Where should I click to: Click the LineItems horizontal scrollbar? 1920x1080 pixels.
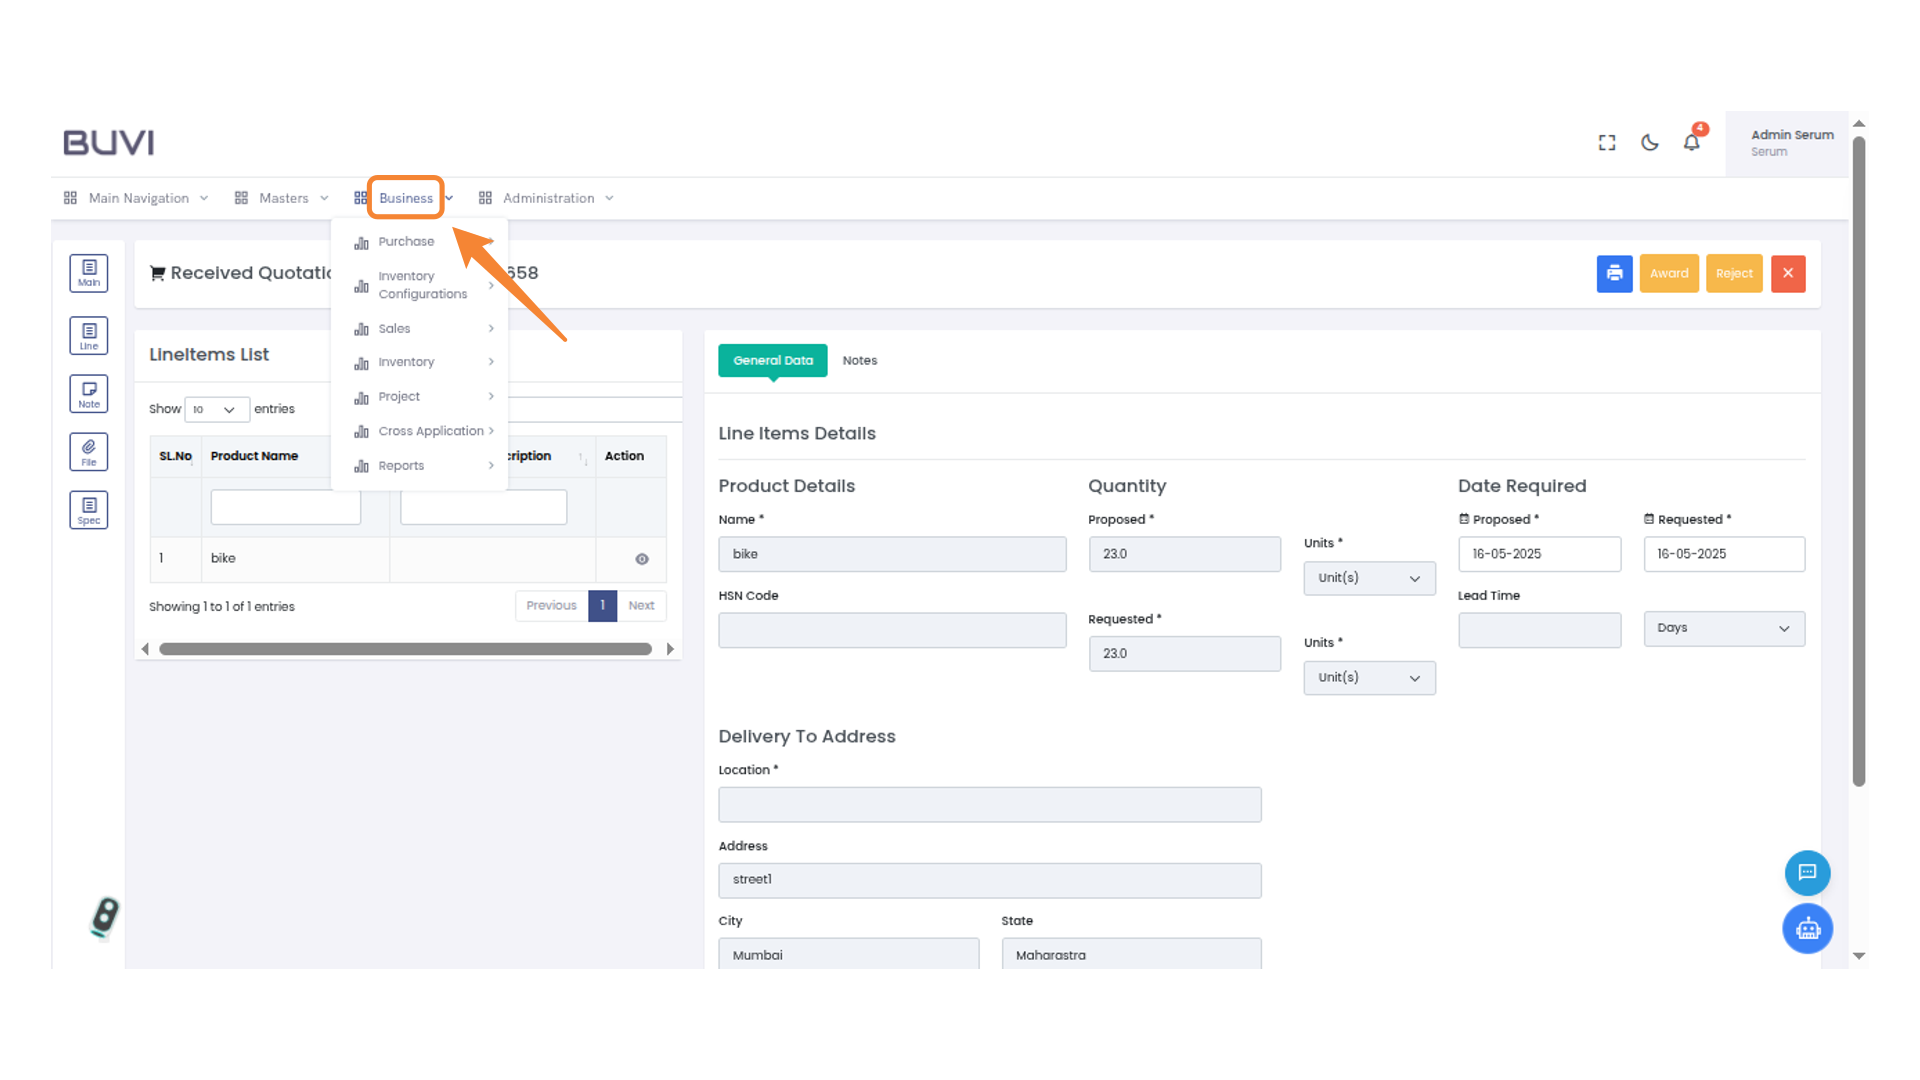coord(405,649)
